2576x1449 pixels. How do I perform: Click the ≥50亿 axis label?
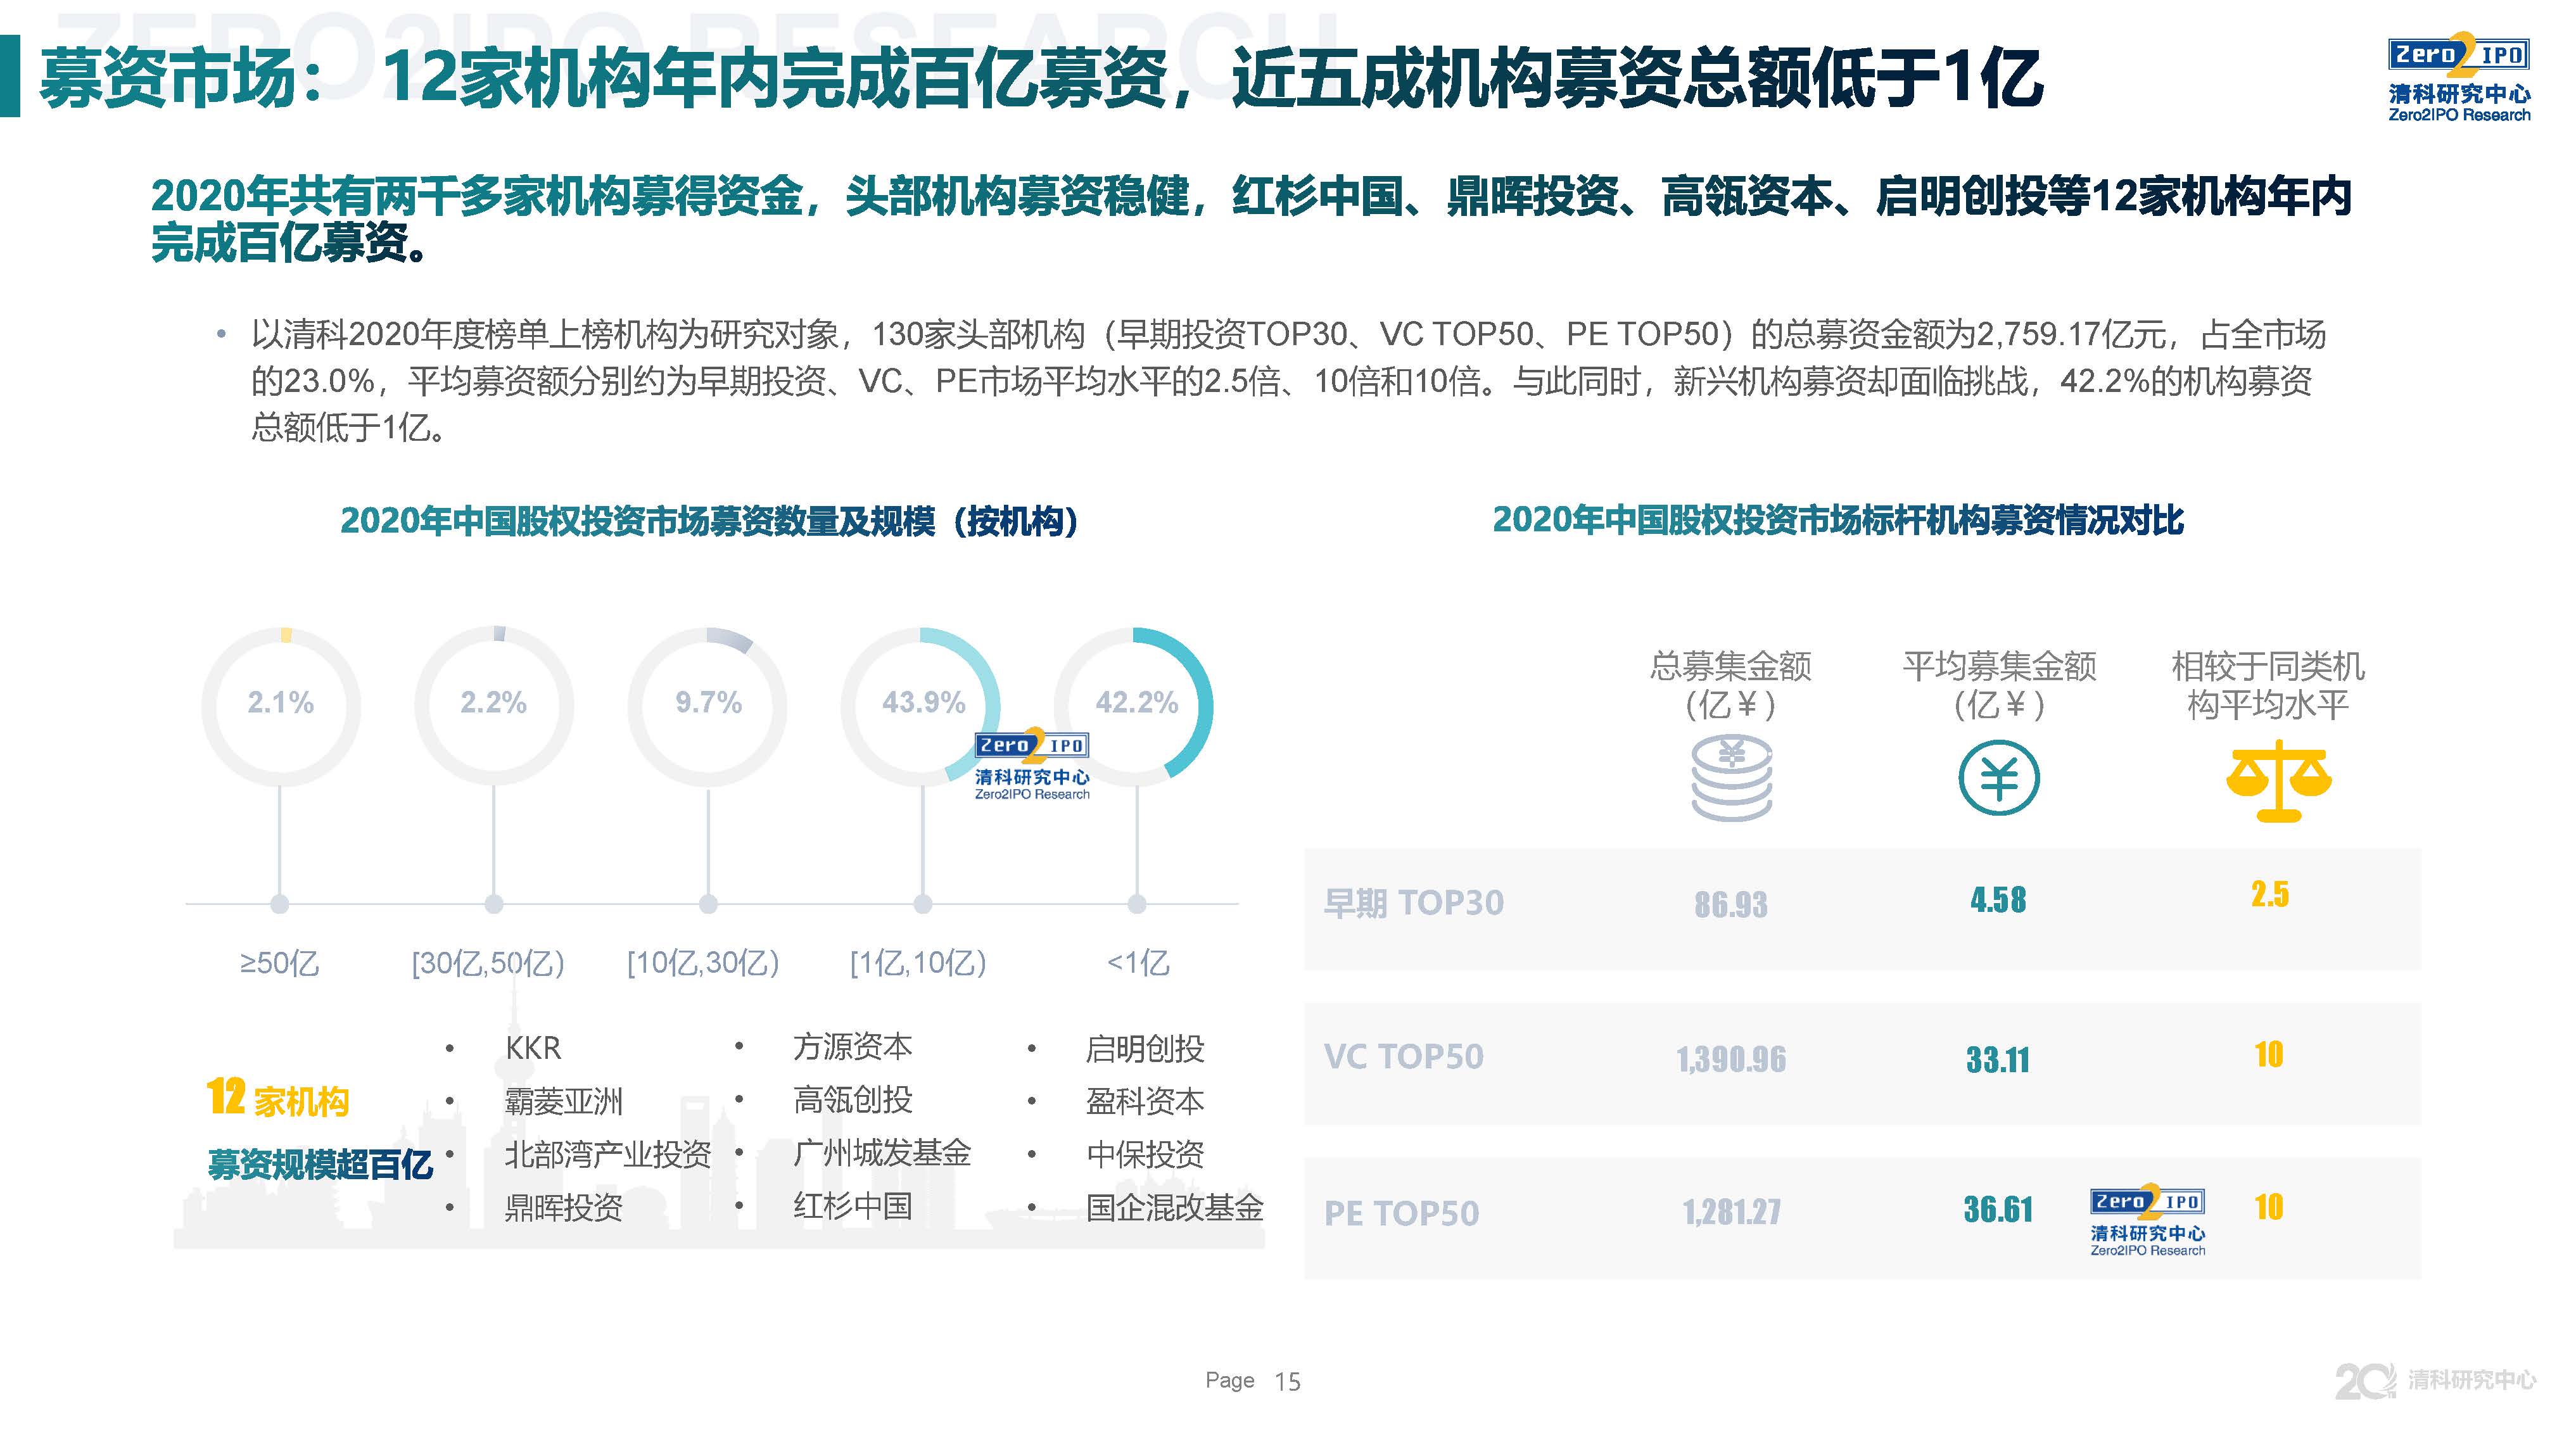pos(279,963)
